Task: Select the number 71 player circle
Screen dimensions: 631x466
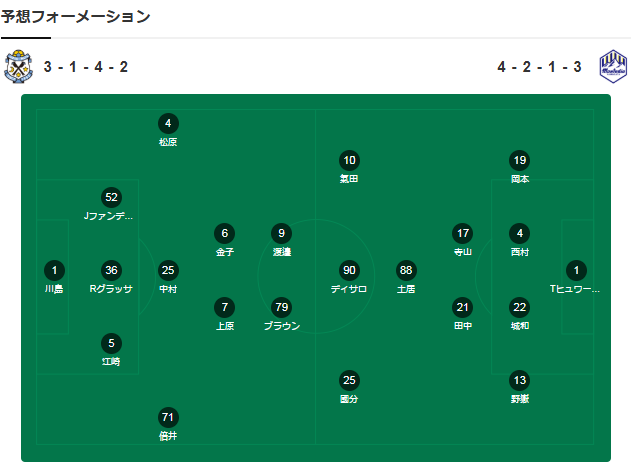Action: 168,416
